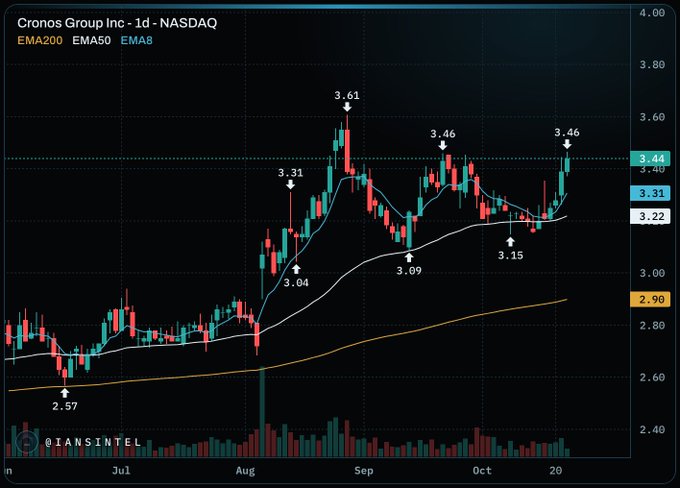Click the green 3.44 current price tag
Image resolution: width=680 pixels, height=488 pixels.
pyautogui.click(x=651, y=158)
